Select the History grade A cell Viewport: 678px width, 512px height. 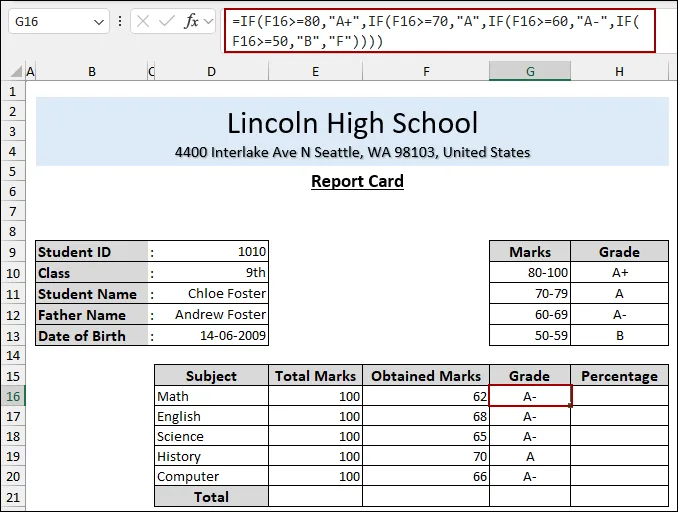[530, 456]
